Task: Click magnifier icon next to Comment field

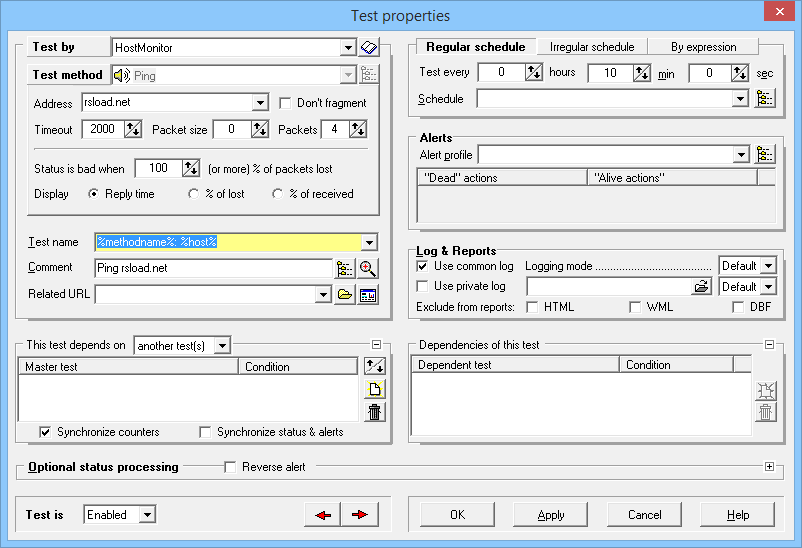Action: pos(368,268)
